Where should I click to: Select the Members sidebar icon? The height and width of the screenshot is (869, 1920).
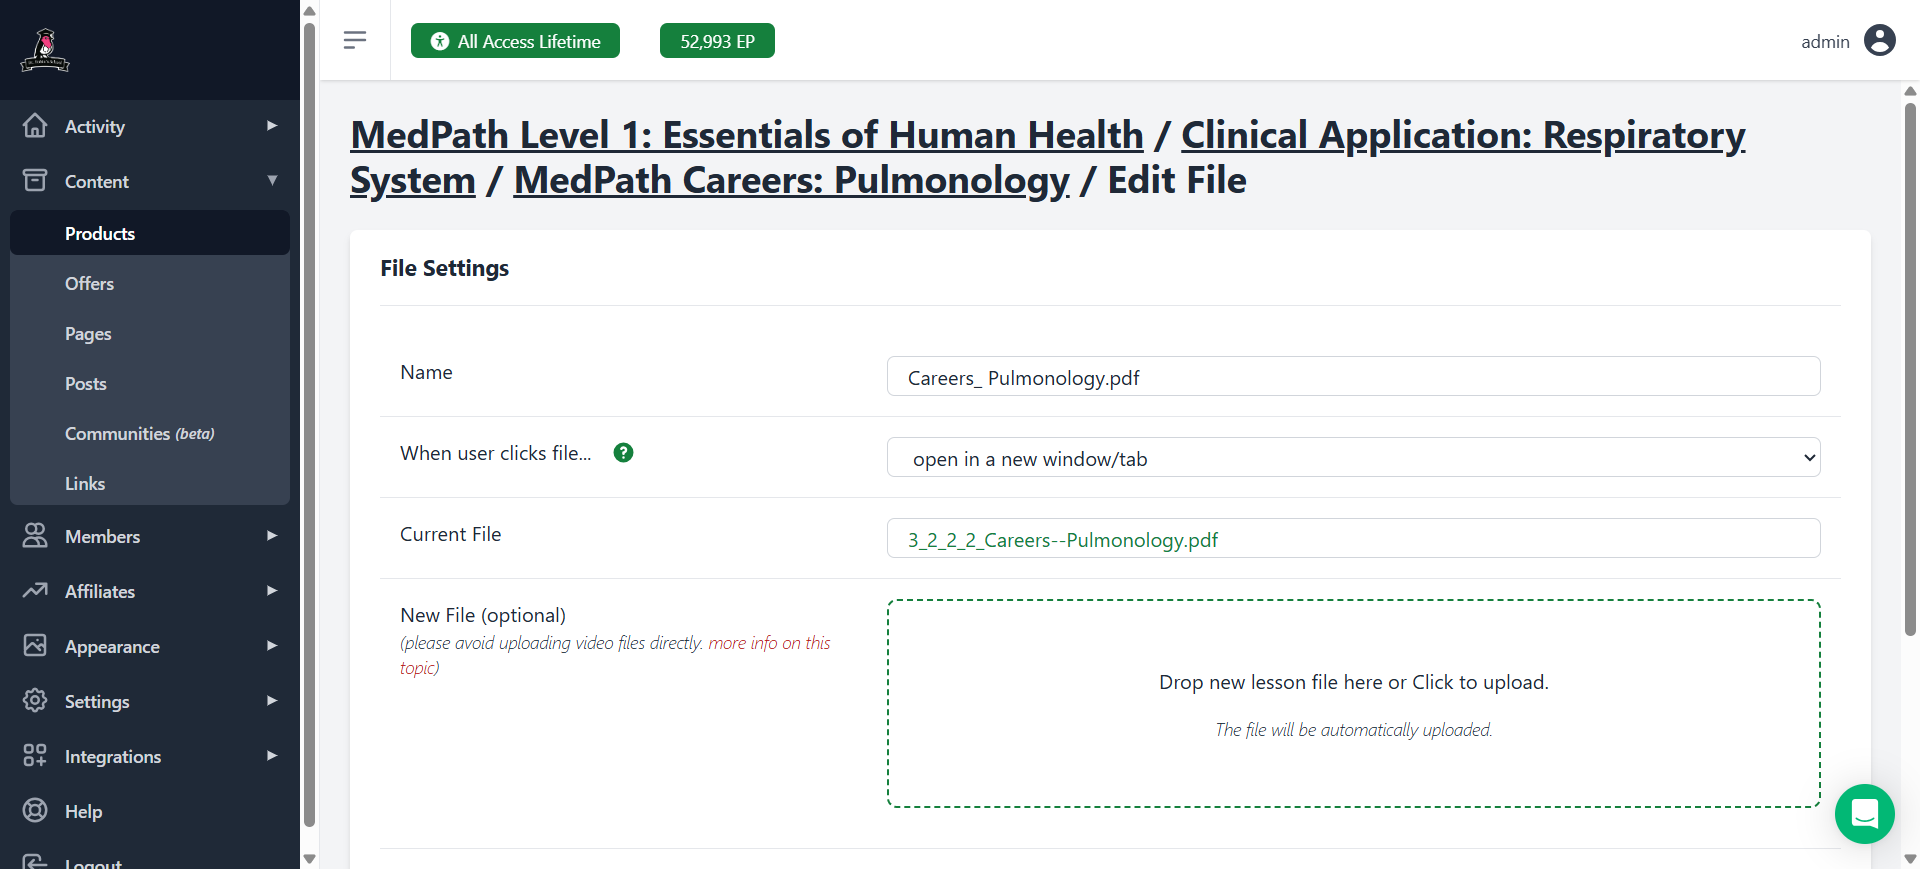click(x=34, y=536)
